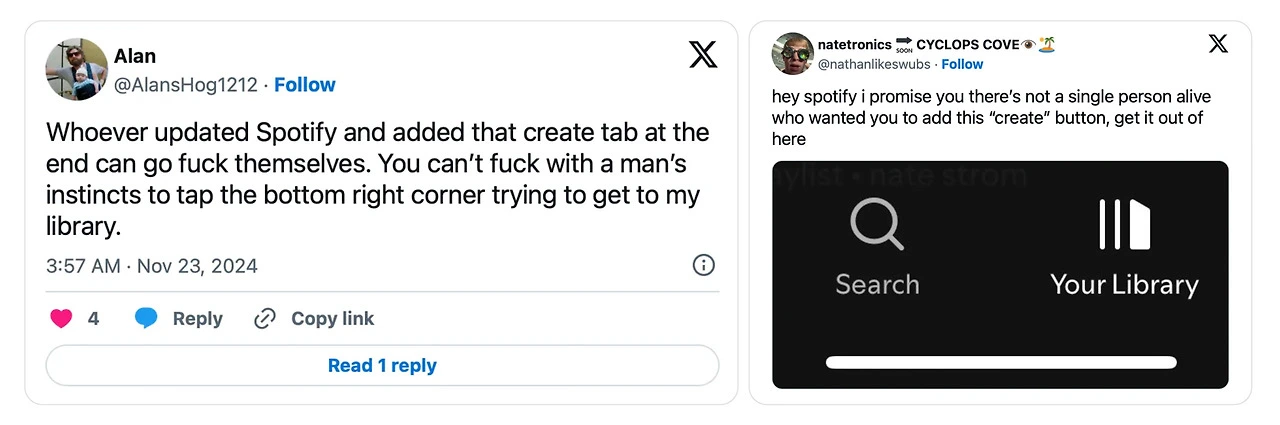
Task: Click the @nathanlikeswubs handle
Action: point(874,64)
